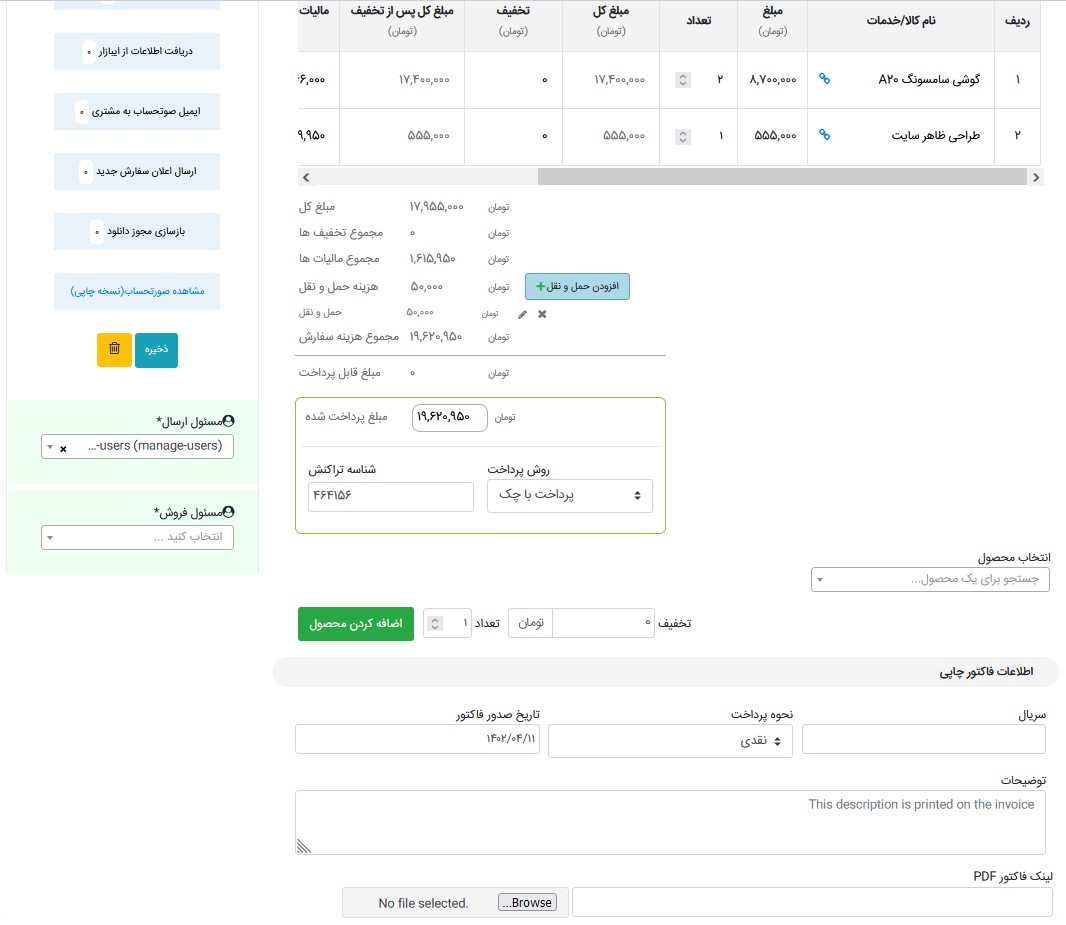
Task: Click pencil icon to edit حمل و نقل
Action: 522,314
